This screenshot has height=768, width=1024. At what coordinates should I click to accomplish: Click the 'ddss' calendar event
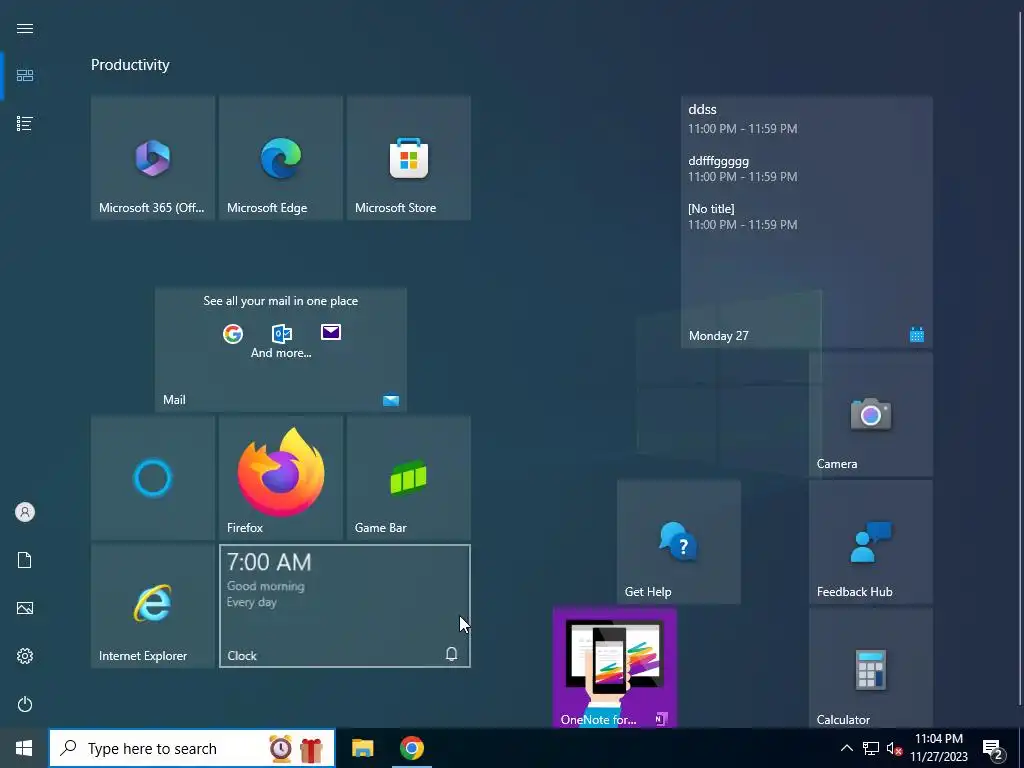click(x=743, y=118)
